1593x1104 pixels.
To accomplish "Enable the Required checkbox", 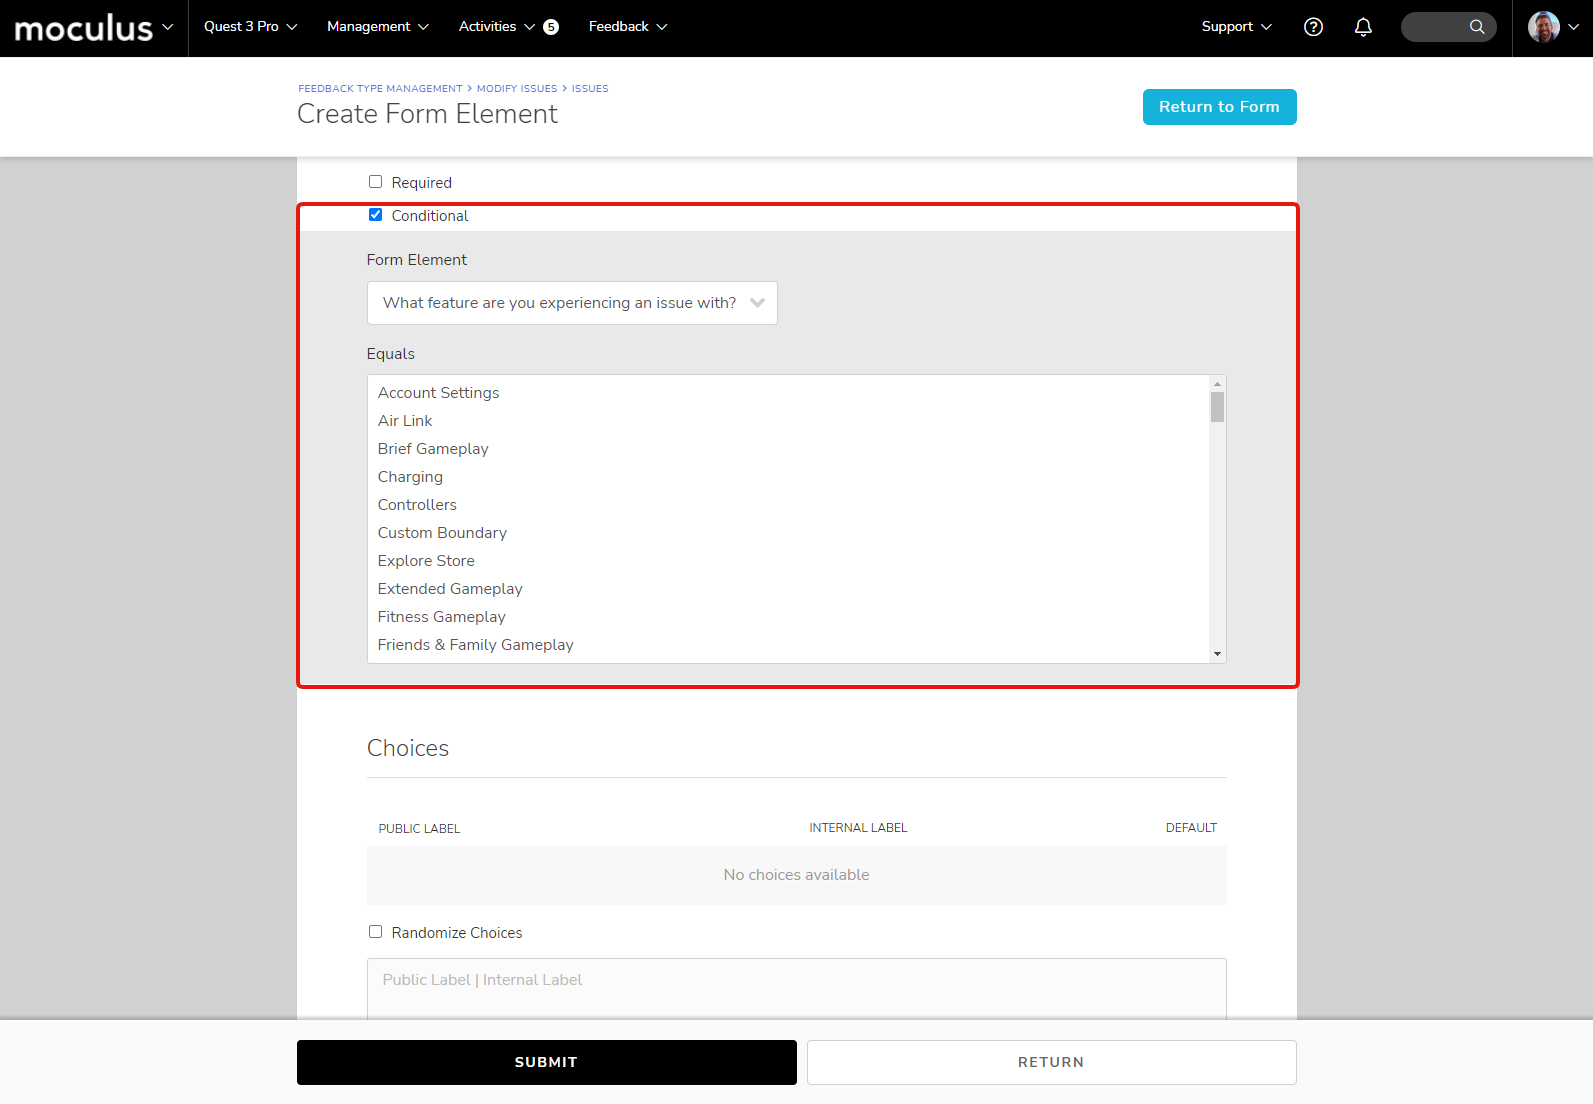I will (375, 182).
